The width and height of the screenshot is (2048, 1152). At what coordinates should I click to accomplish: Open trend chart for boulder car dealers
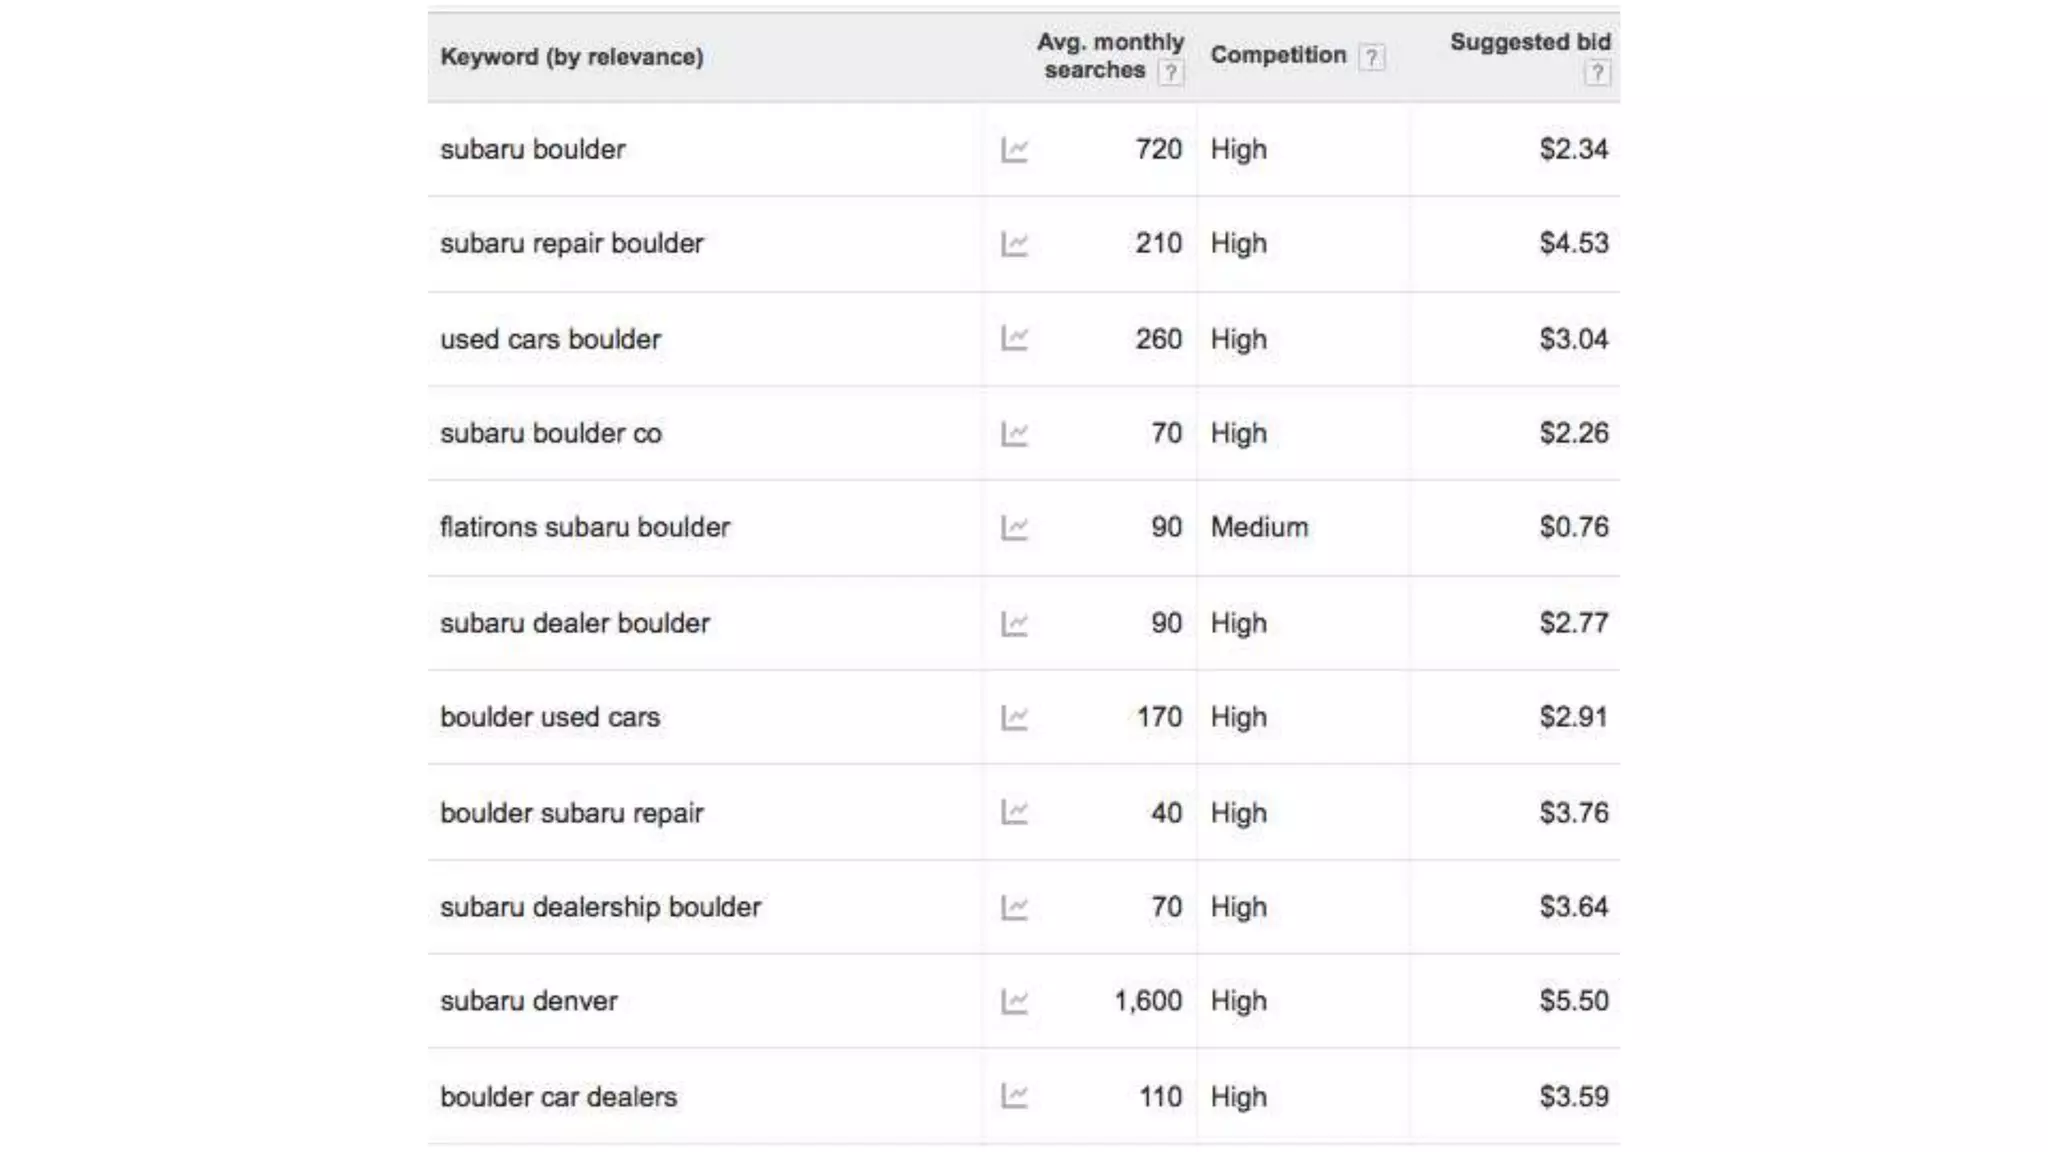1014,1097
